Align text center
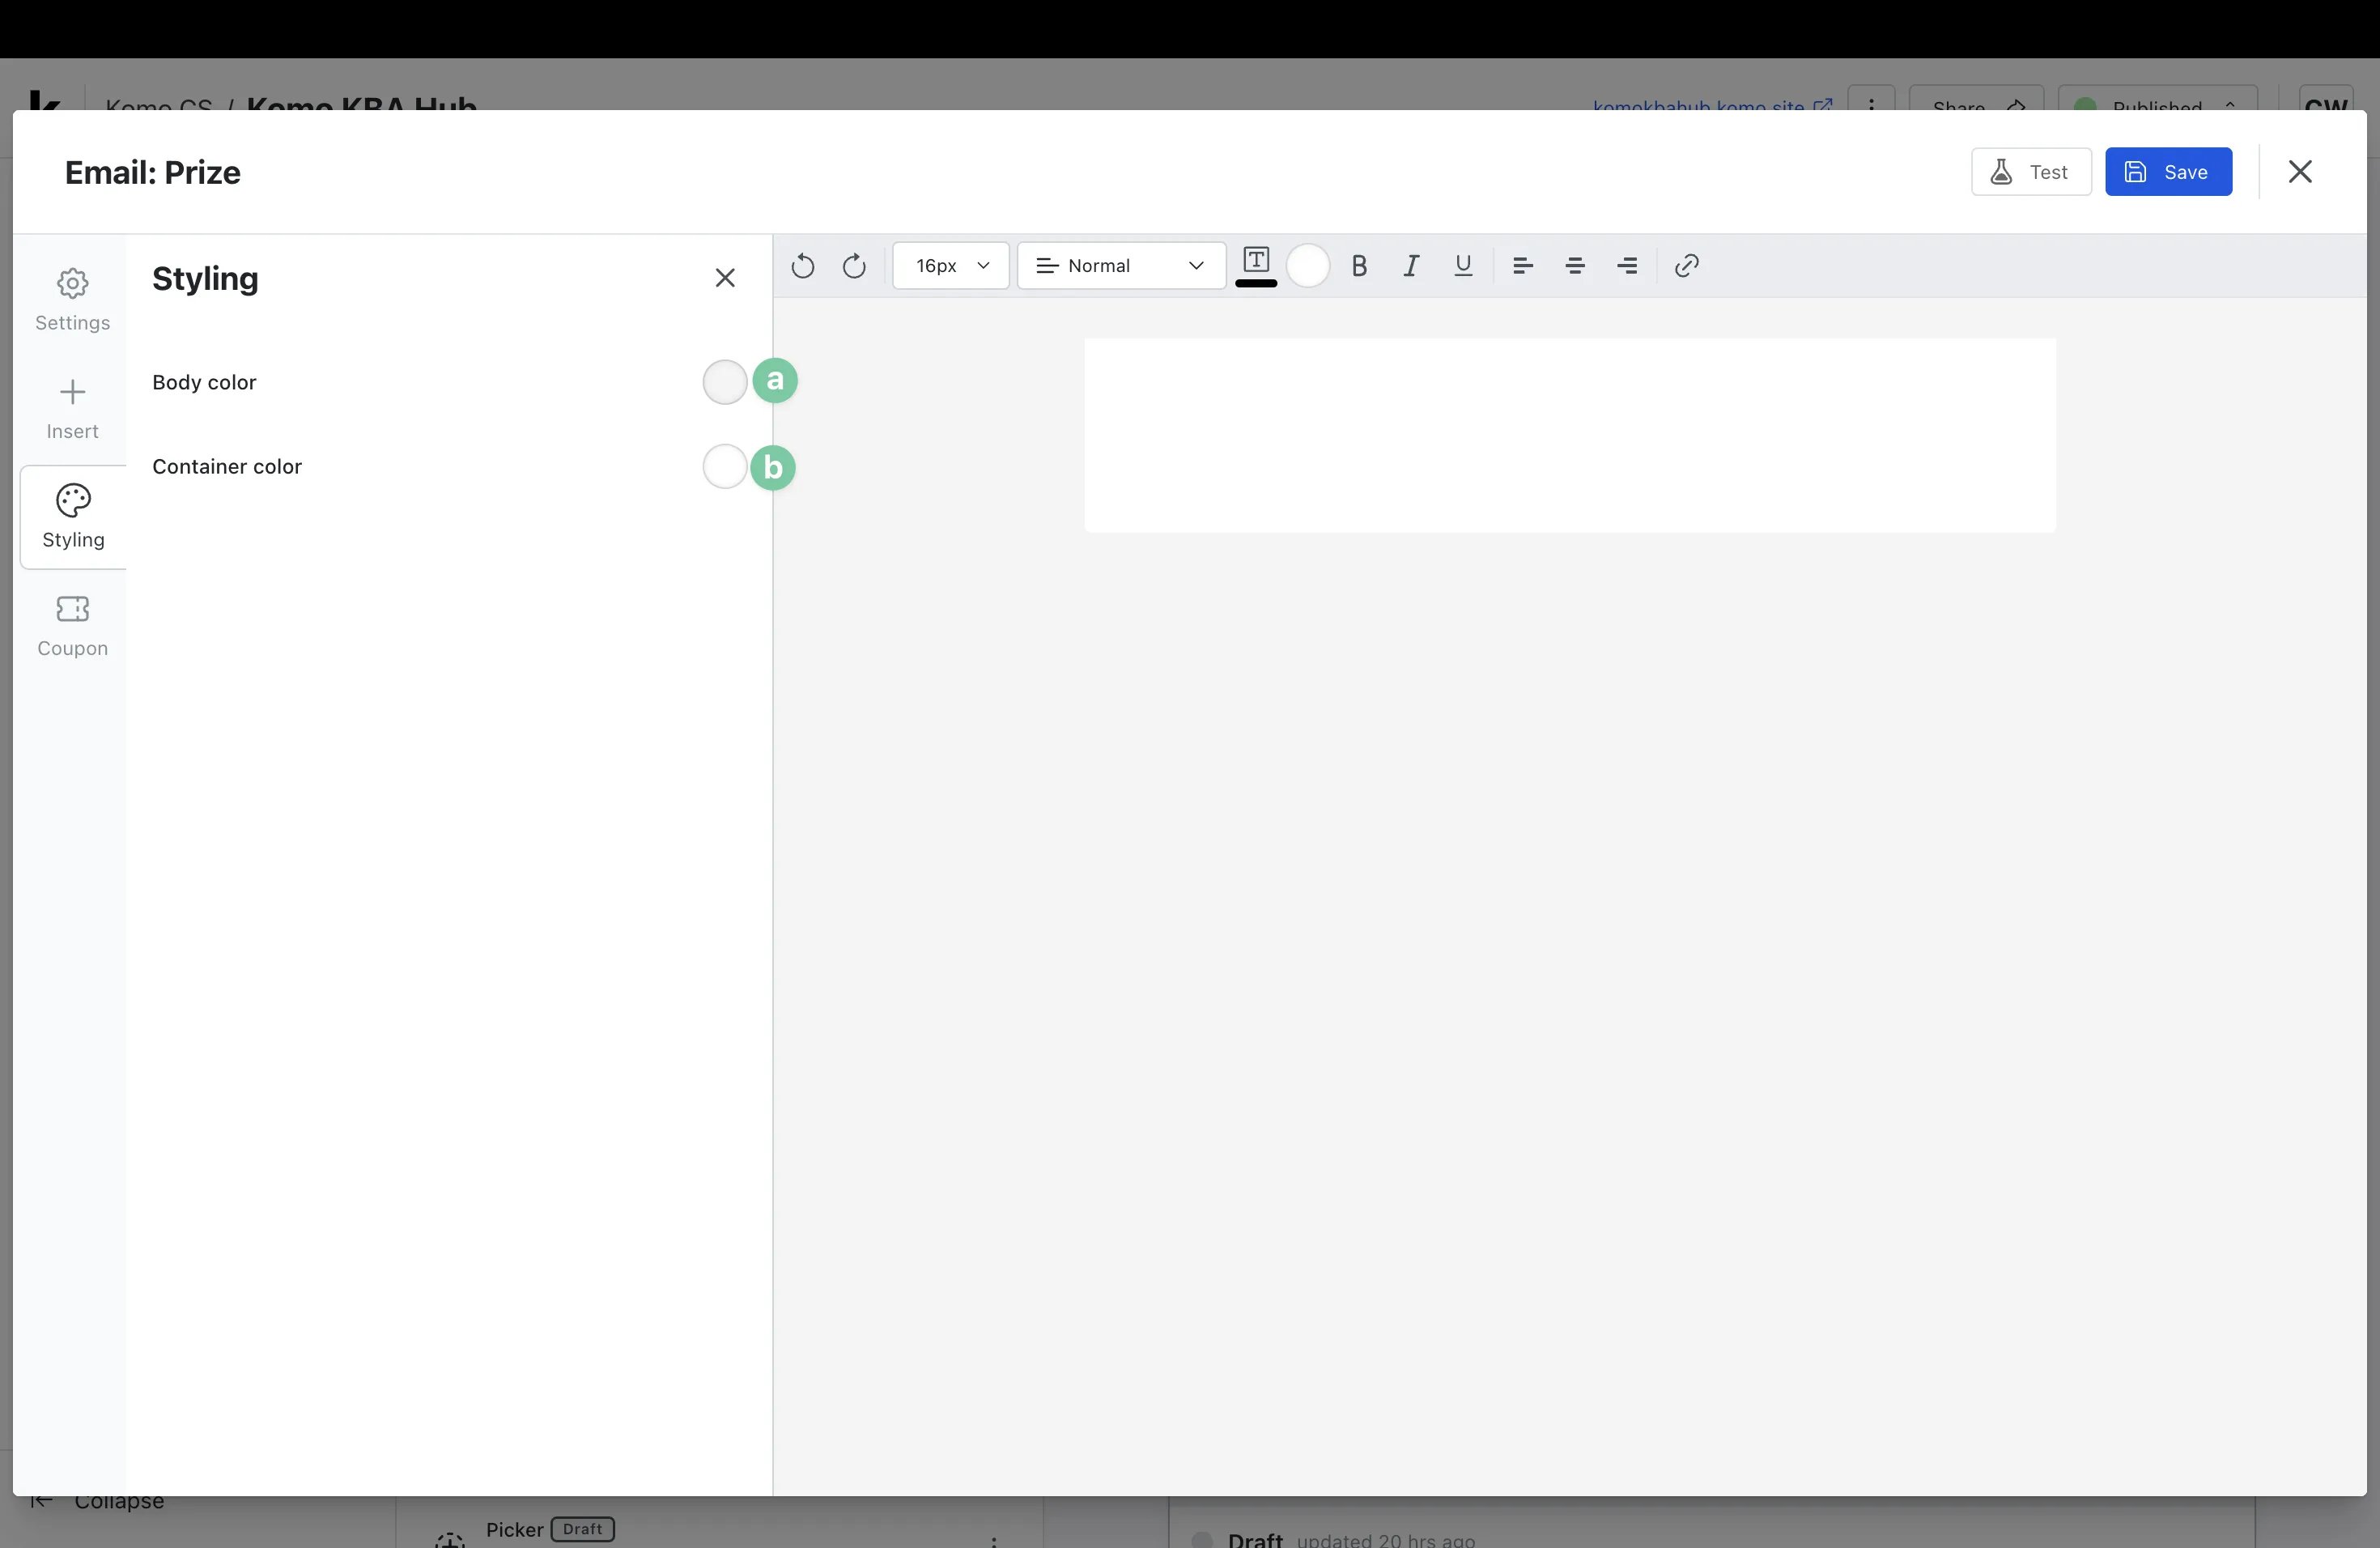The image size is (2380, 1548). [1575, 266]
